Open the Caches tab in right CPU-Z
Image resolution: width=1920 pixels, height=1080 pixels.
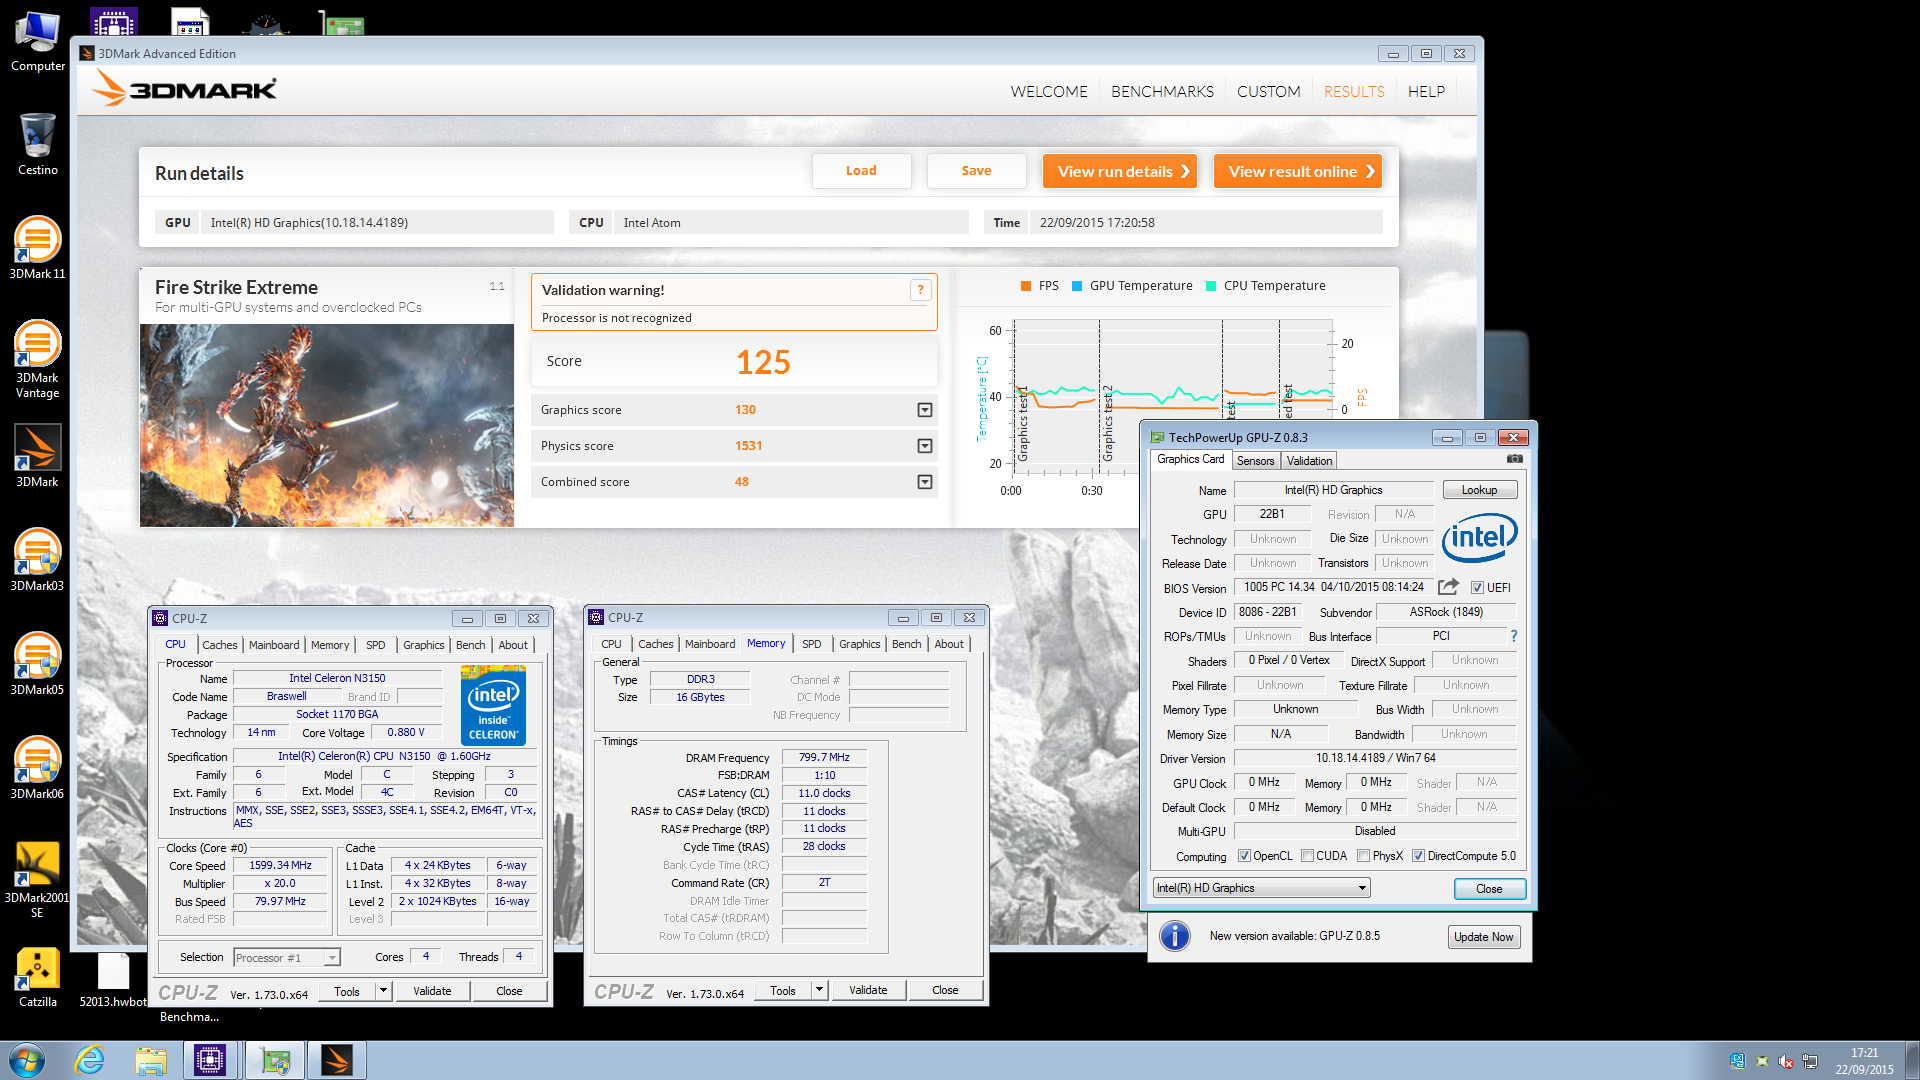(x=655, y=644)
